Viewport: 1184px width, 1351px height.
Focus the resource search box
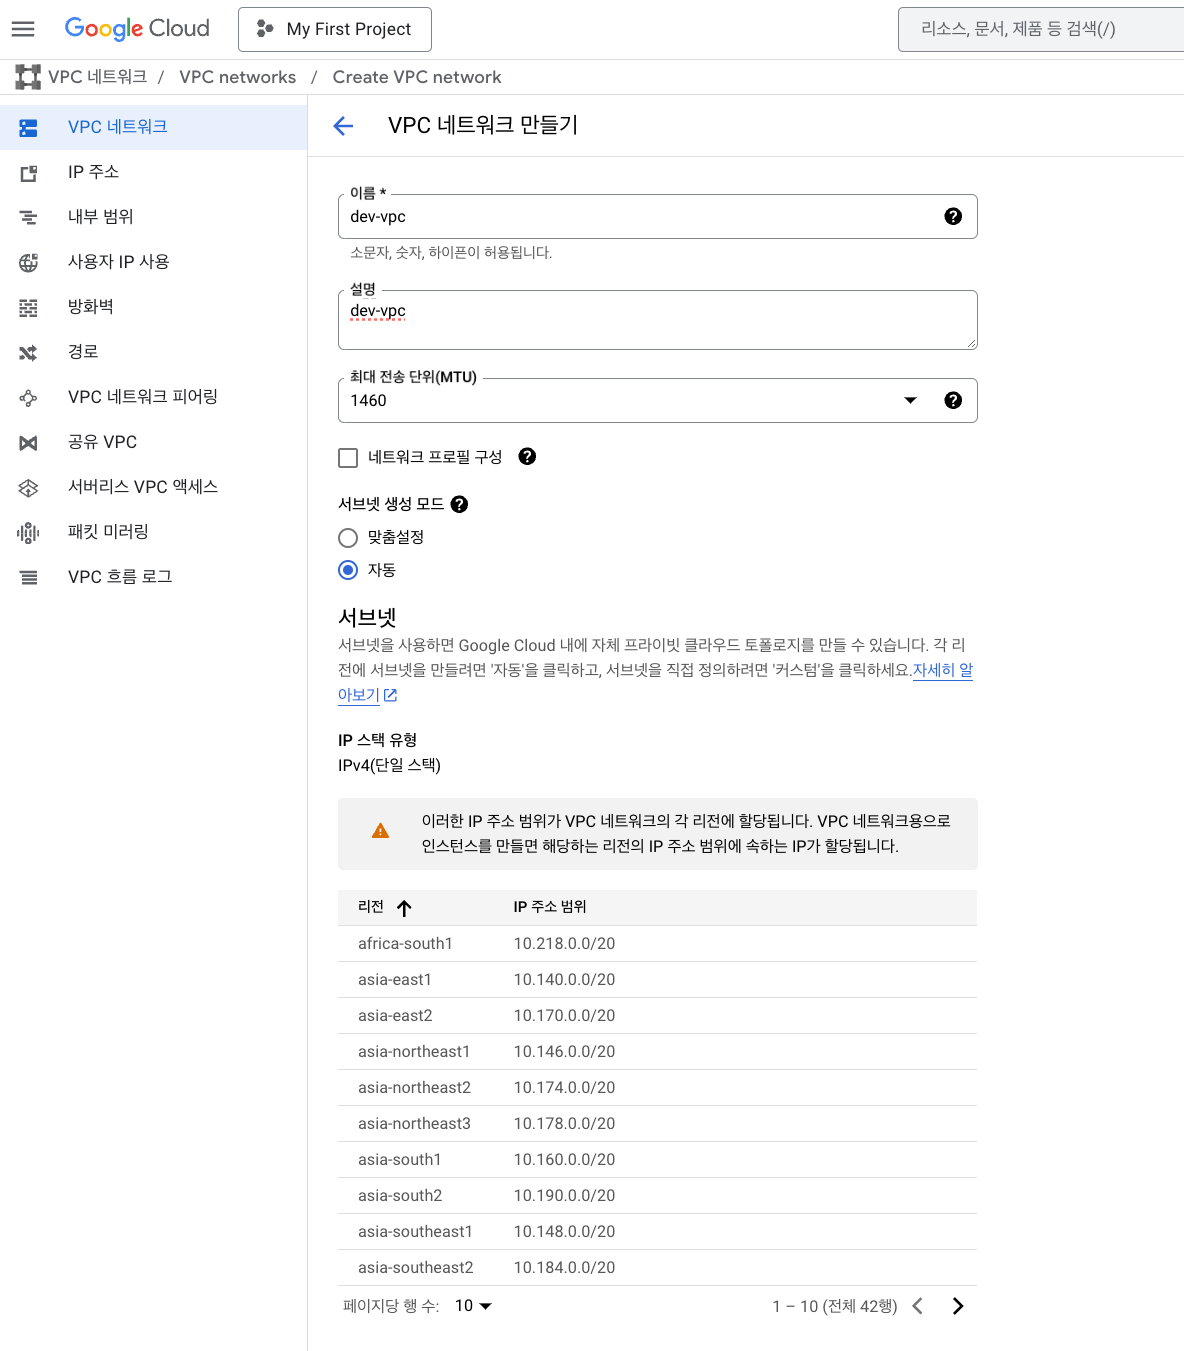[1040, 29]
